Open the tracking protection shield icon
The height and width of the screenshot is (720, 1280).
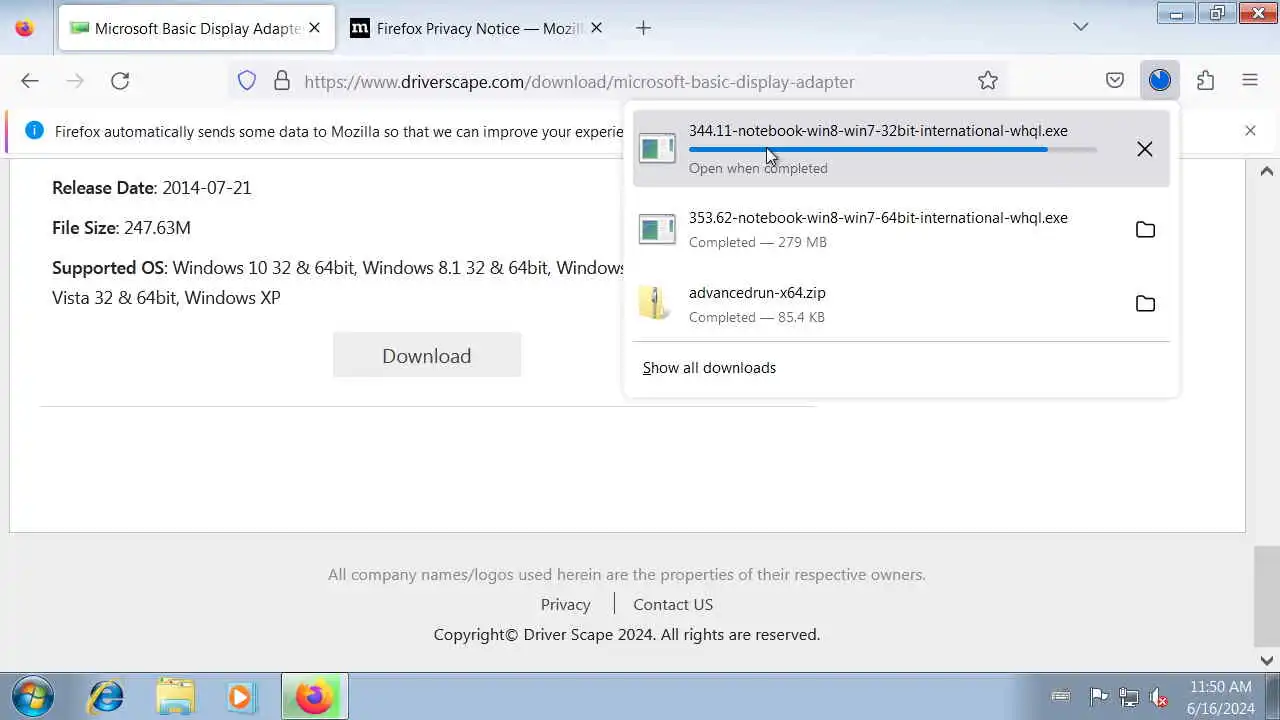pyautogui.click(x=247, y=81)
